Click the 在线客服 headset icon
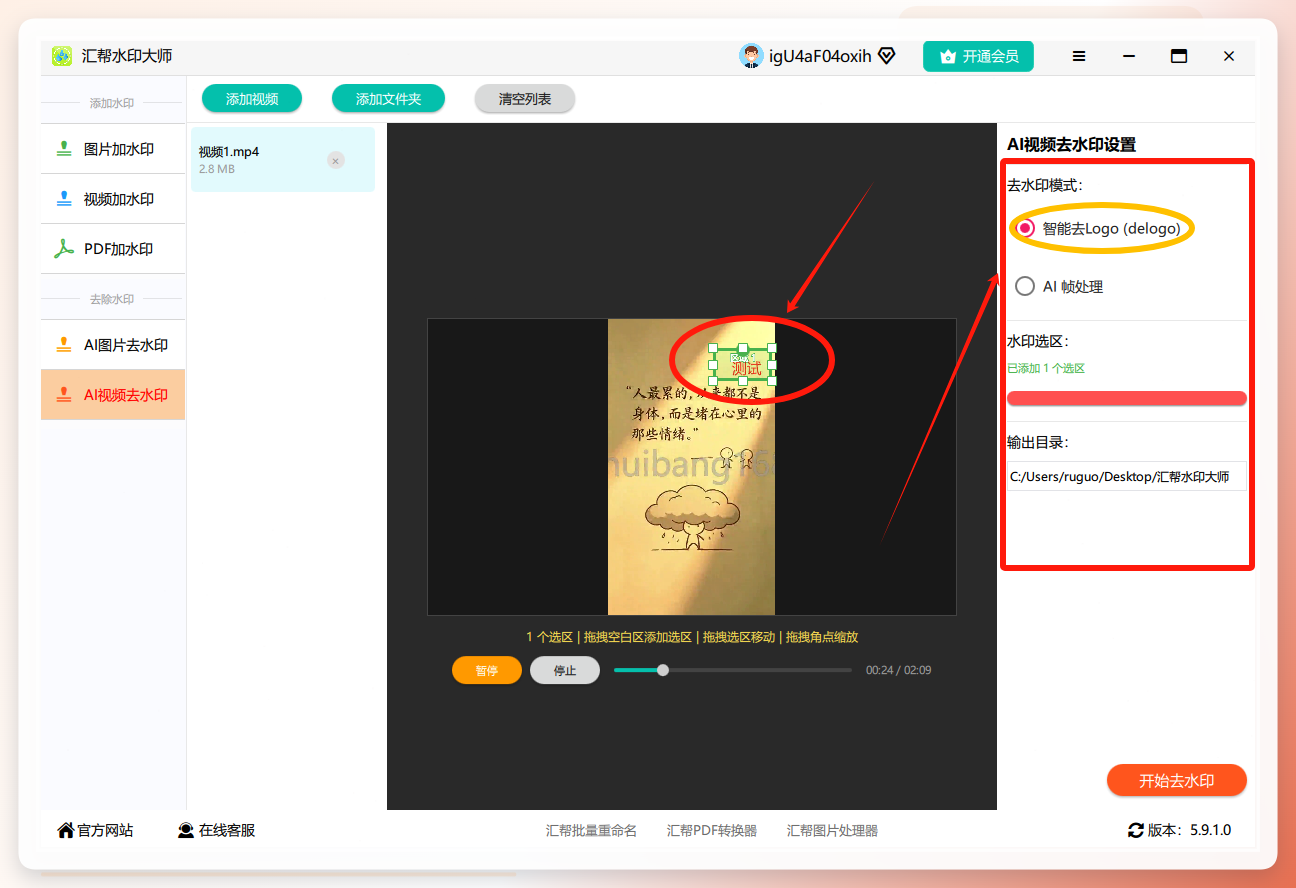The height and width of the screenshot is (888, 1296). [x=186, y=830]
